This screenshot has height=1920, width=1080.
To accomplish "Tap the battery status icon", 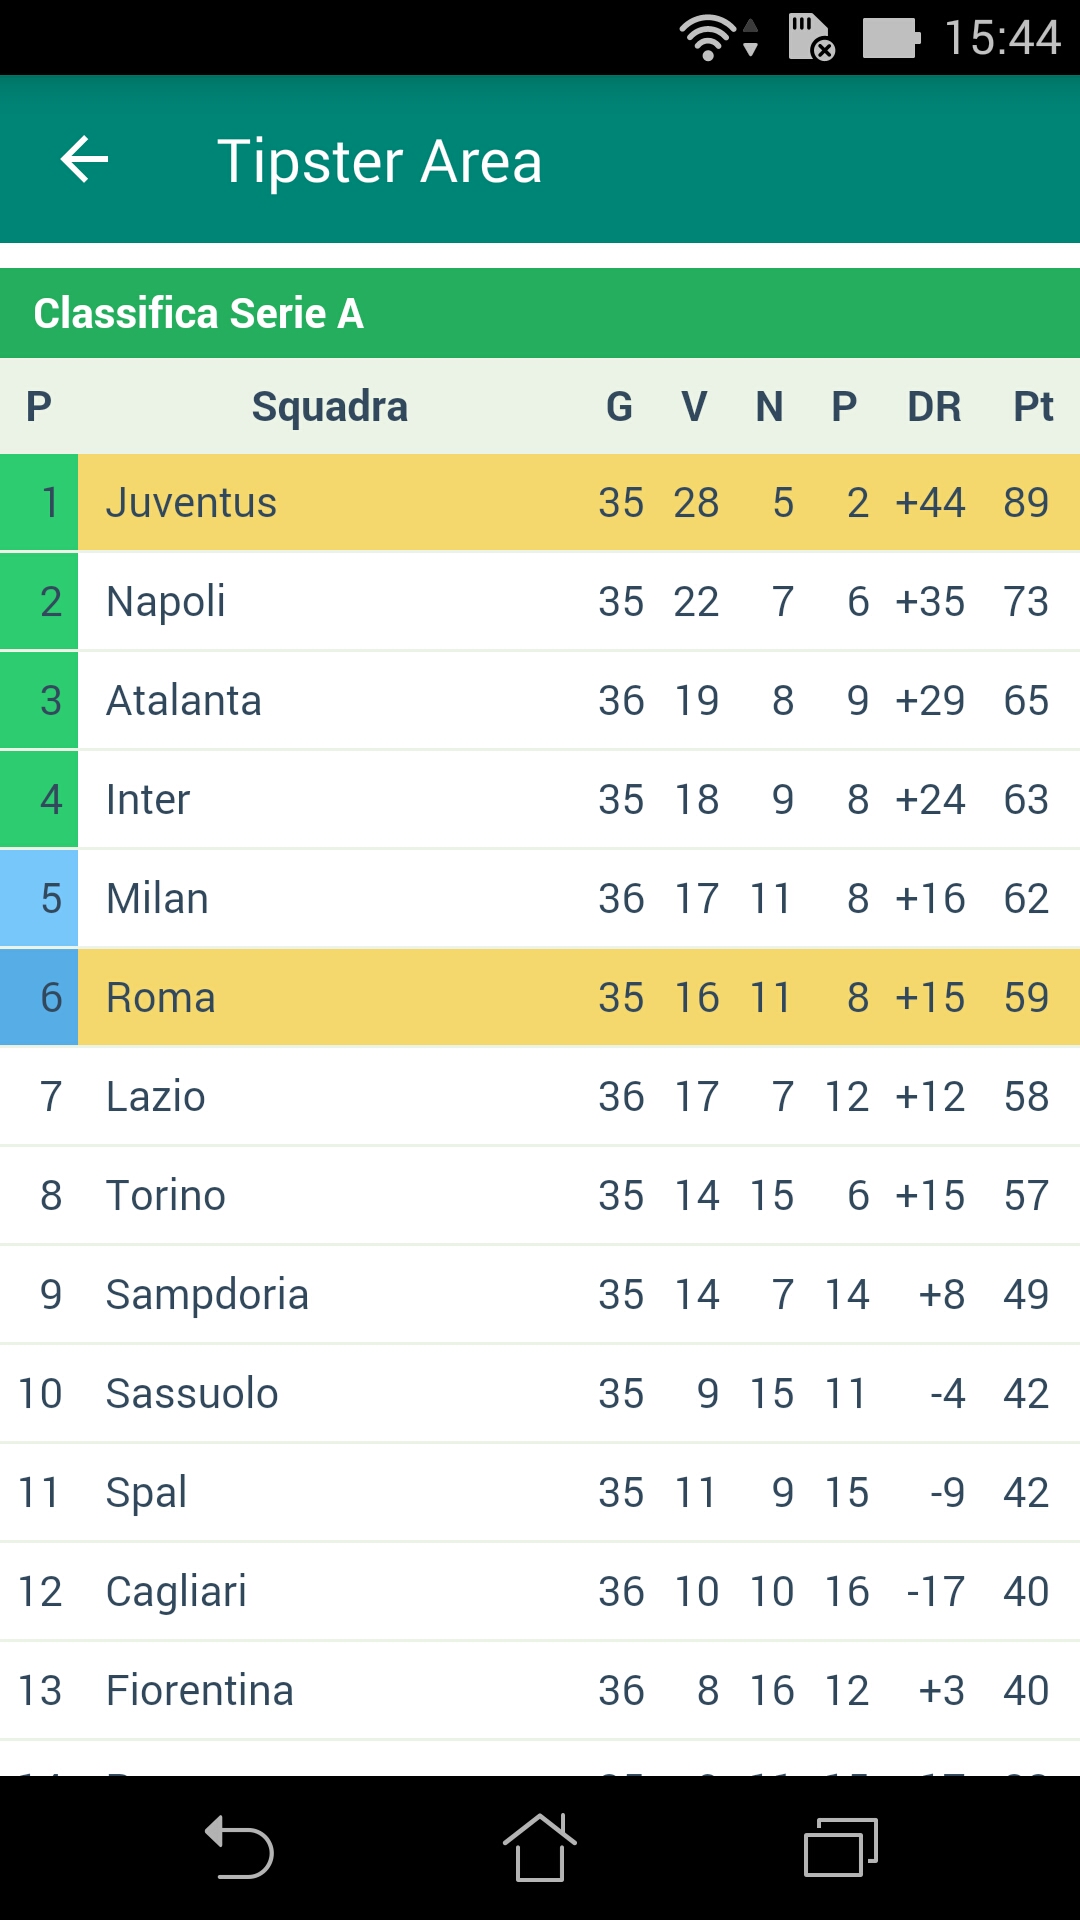I will point(891,38).
